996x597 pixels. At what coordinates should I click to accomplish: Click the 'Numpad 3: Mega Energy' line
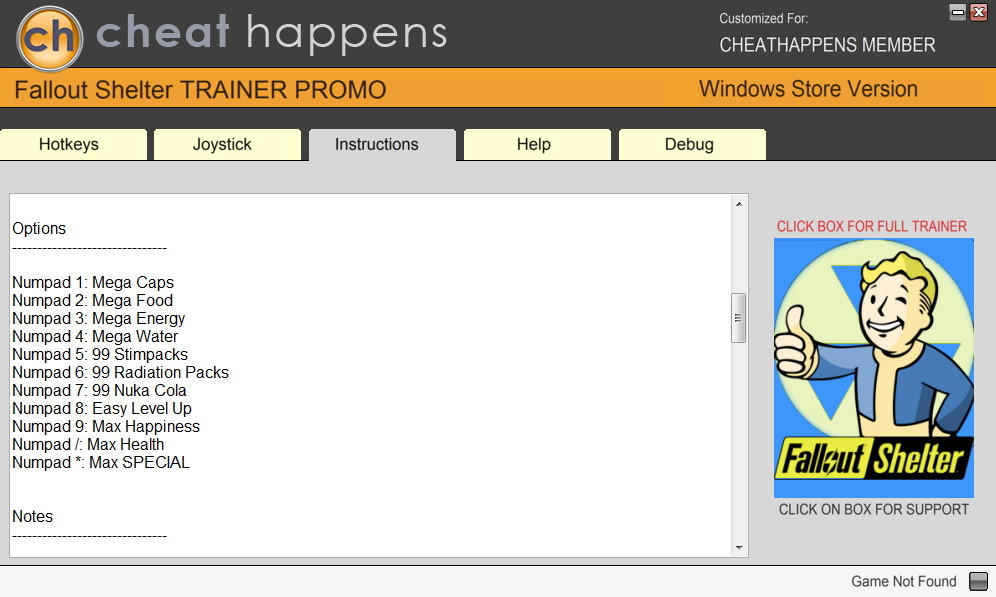click(98, 318)
